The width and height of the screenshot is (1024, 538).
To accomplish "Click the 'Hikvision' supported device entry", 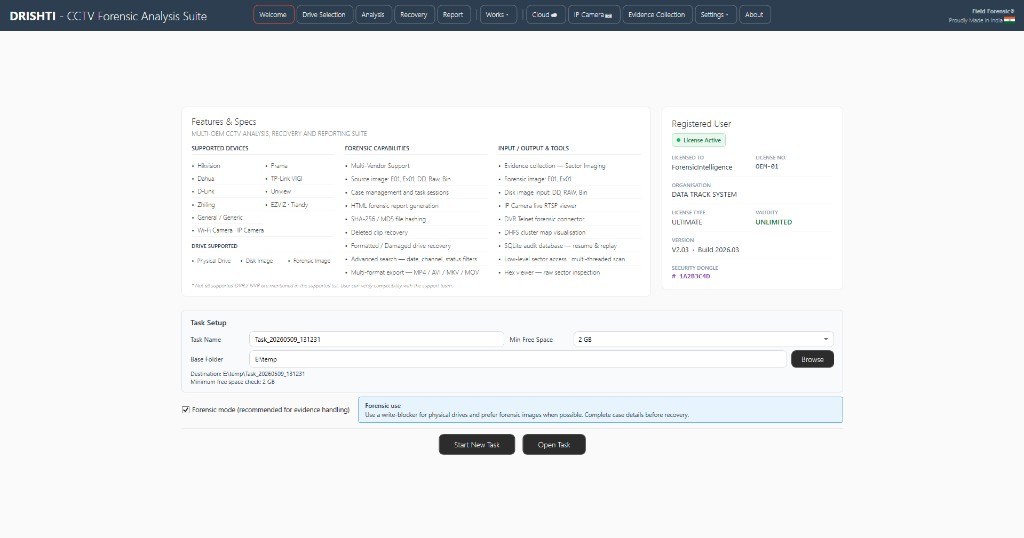I will pos(209,166).
